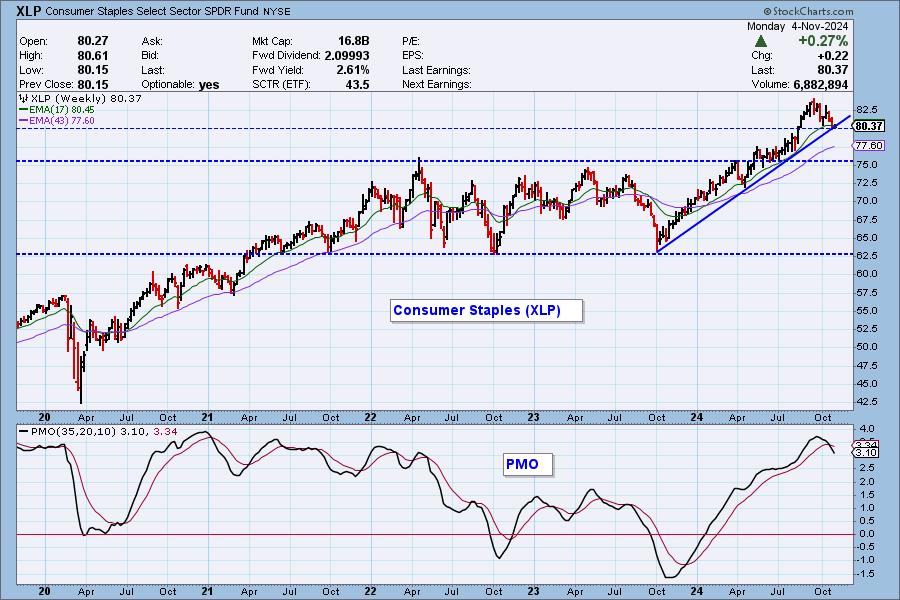The image size is (900, 600).
Task: Click the 77.60 EMA axis tag
Action: 868,145
